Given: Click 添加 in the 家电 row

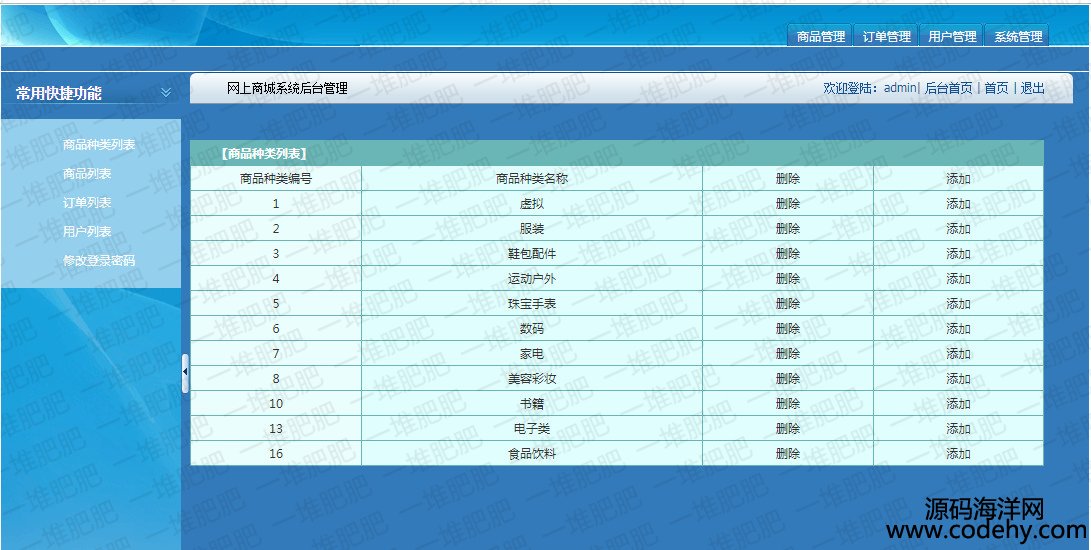Looking at the screenshot, I should point(958,354).
